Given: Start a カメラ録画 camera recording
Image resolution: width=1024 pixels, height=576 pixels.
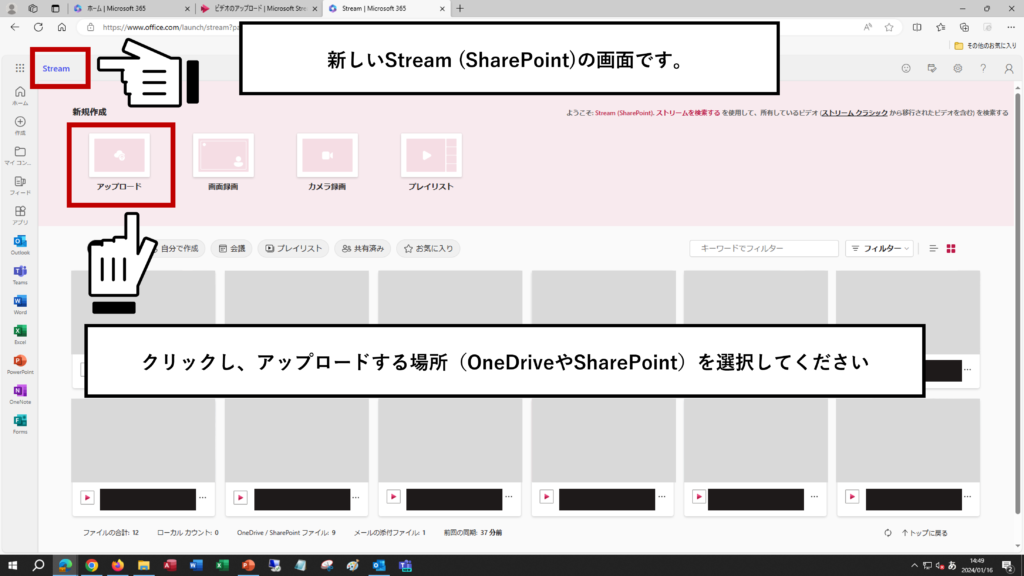Looking at the screenshot, I should click(x=327, y=163).
